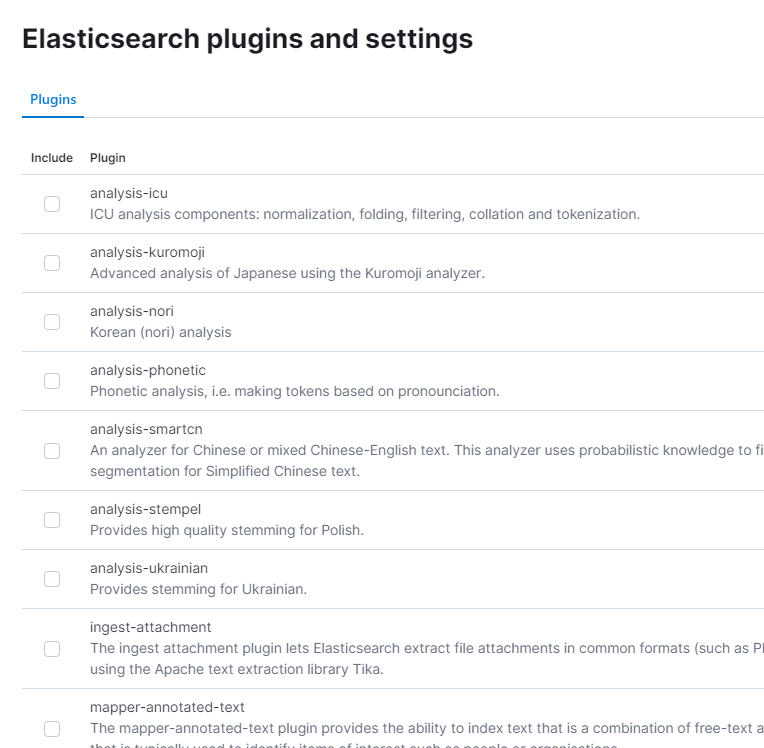Viewport: 764px width, 748px height.
Task: Select the analysis-stempel checkbox
Action: click(52, 520)
